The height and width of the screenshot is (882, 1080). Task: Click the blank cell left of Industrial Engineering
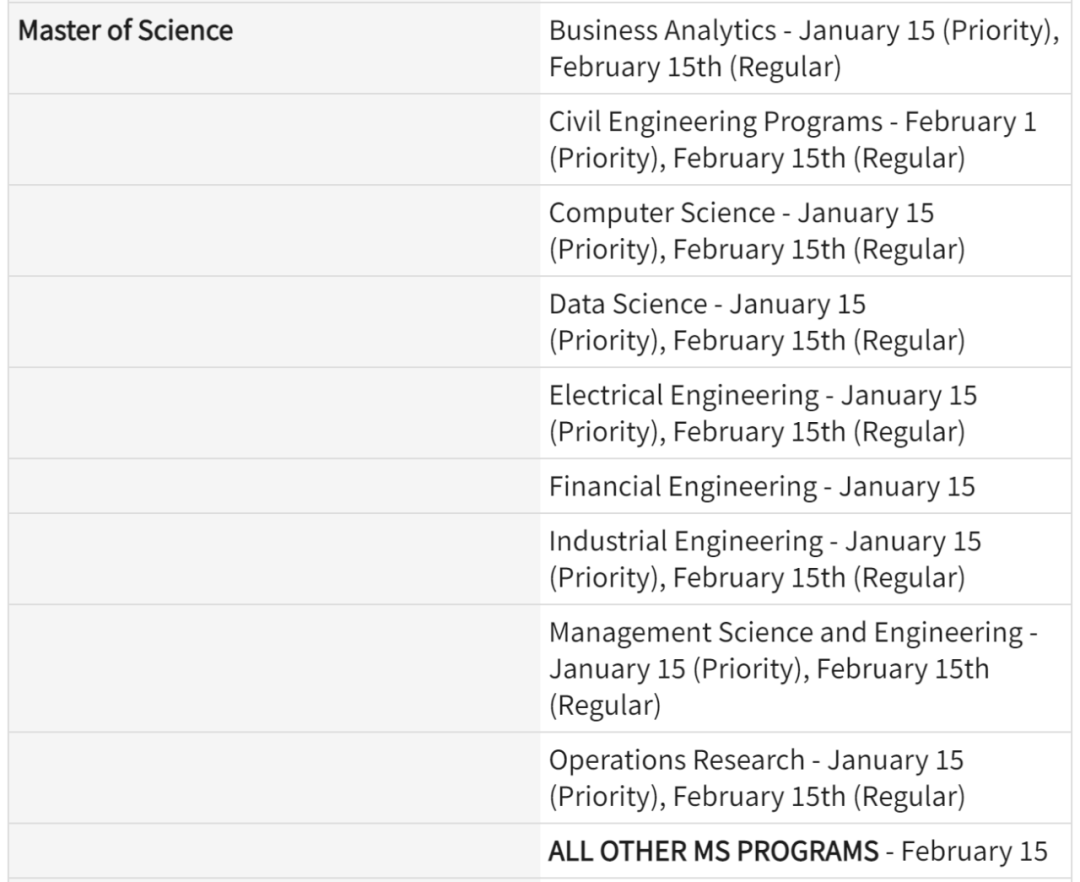pyautogui.click(x=274, y=559)
